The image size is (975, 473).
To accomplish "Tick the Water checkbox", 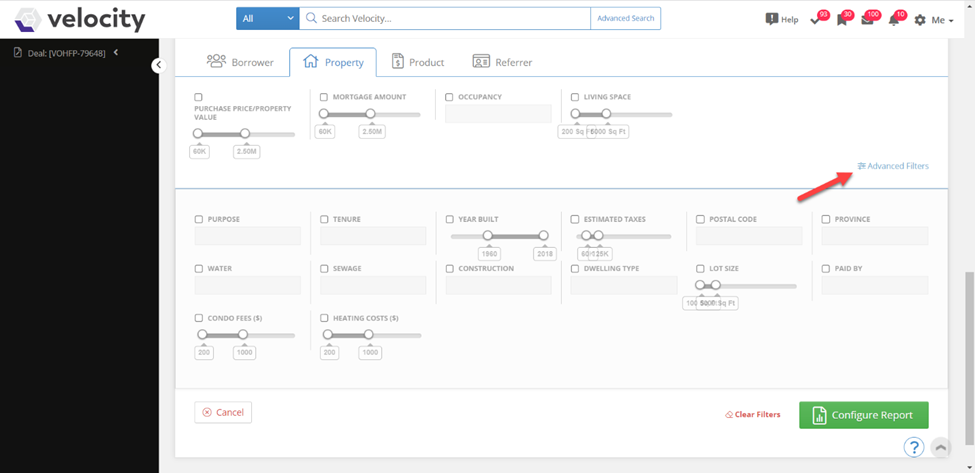I will [x=199, y=269].
